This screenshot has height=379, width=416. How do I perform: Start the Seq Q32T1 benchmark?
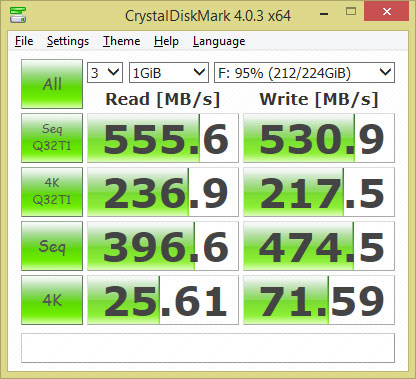tap(52, 138)
